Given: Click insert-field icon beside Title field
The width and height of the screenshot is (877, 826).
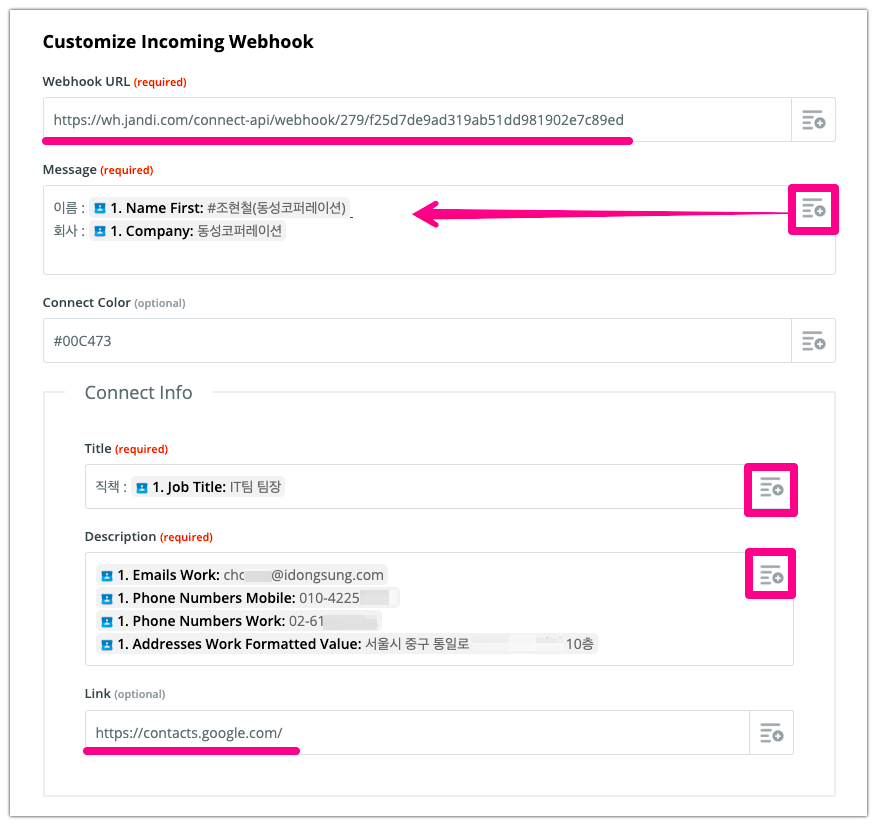Looking at the screenshot, I should [x=771, y=487].
